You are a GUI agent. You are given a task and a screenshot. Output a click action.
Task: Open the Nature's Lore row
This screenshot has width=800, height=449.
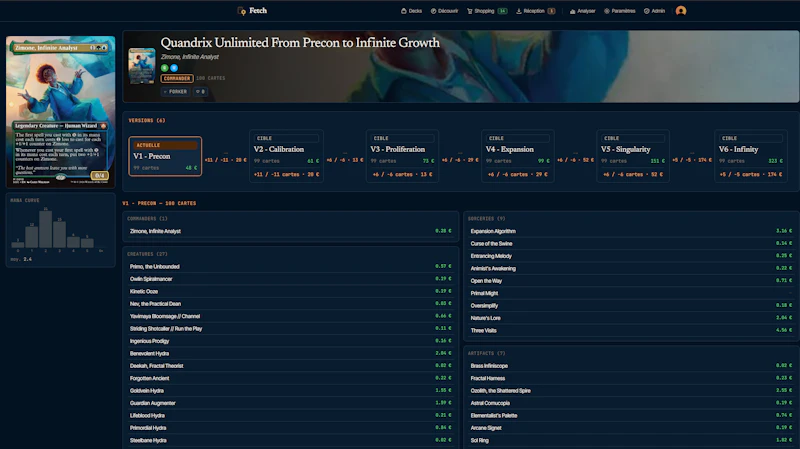click(x=631, y=318)
